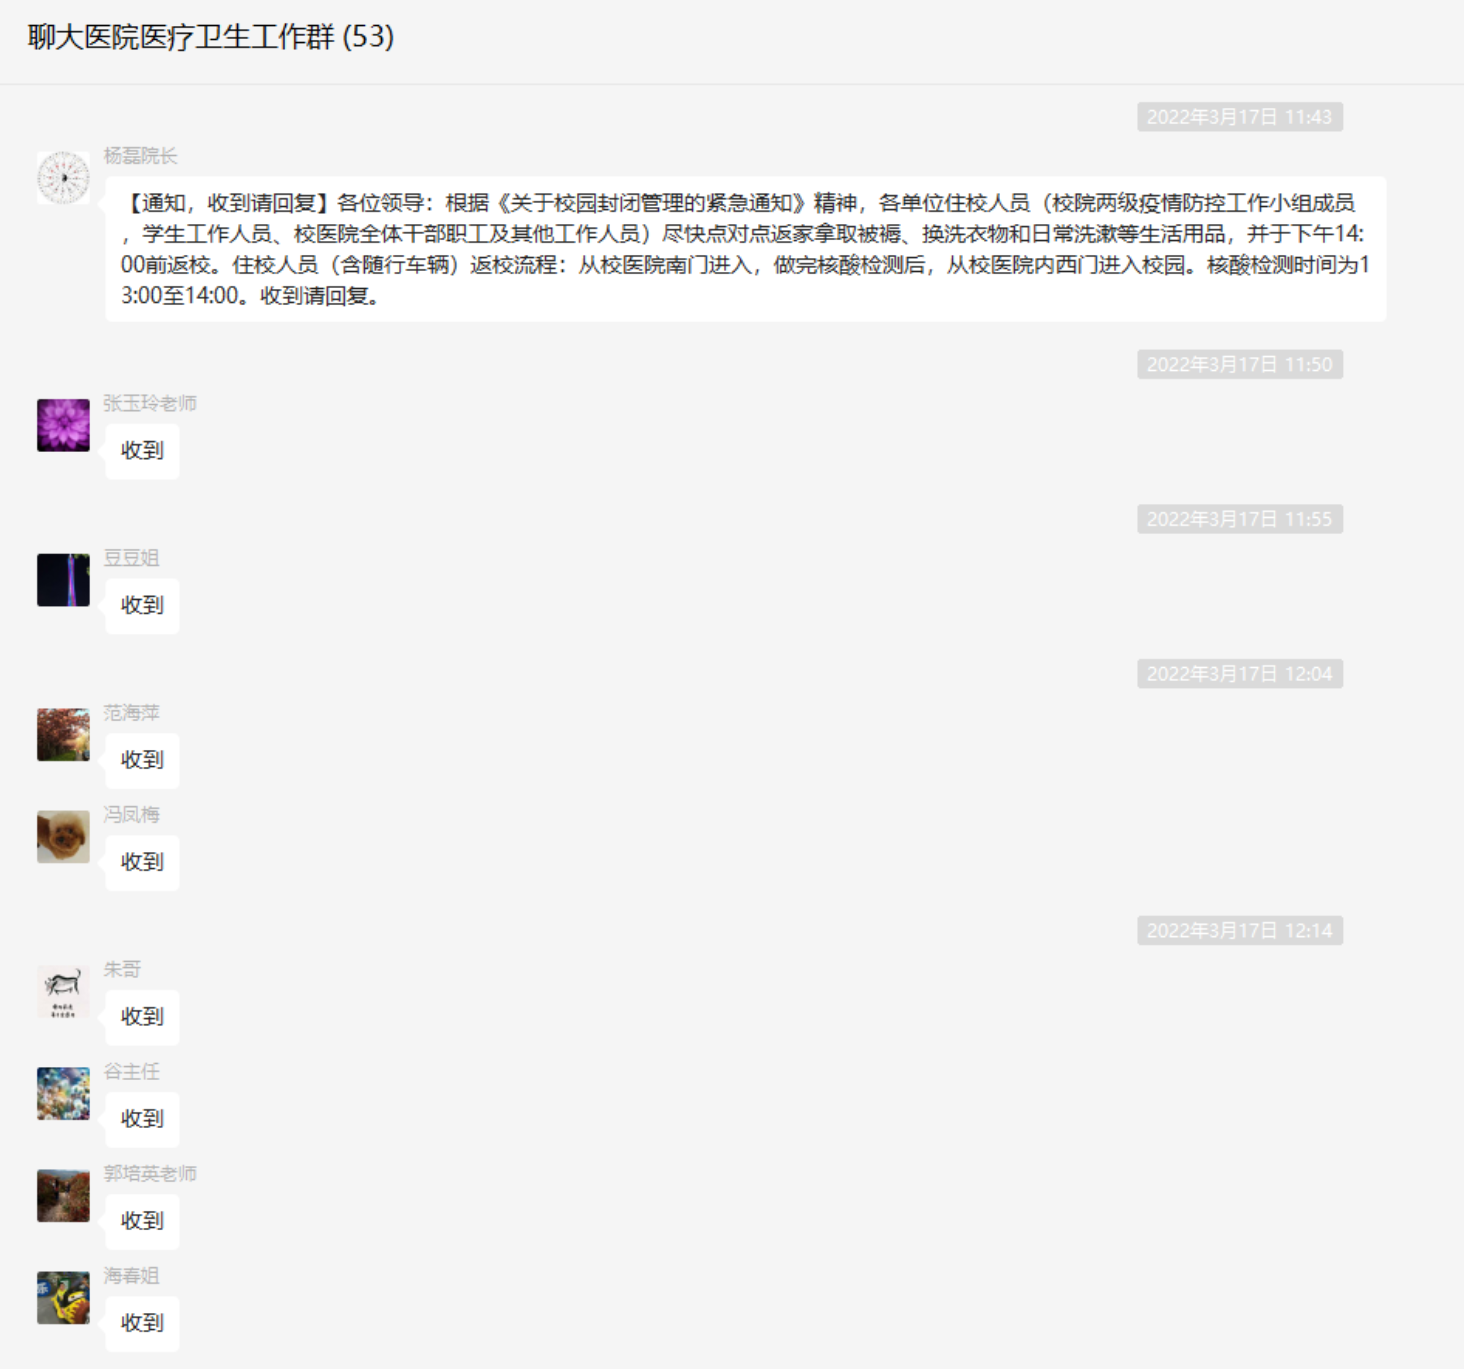Open 朱哥's ink-painting ox avatar

pos(63,992)
